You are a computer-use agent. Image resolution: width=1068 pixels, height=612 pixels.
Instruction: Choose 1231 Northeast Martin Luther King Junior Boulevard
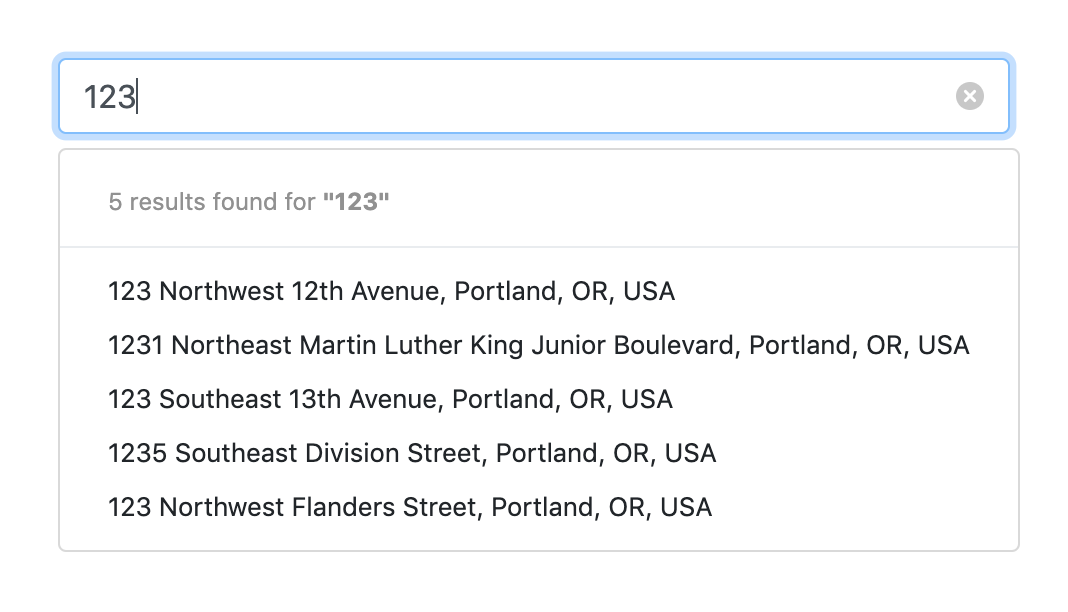(539, 345)
